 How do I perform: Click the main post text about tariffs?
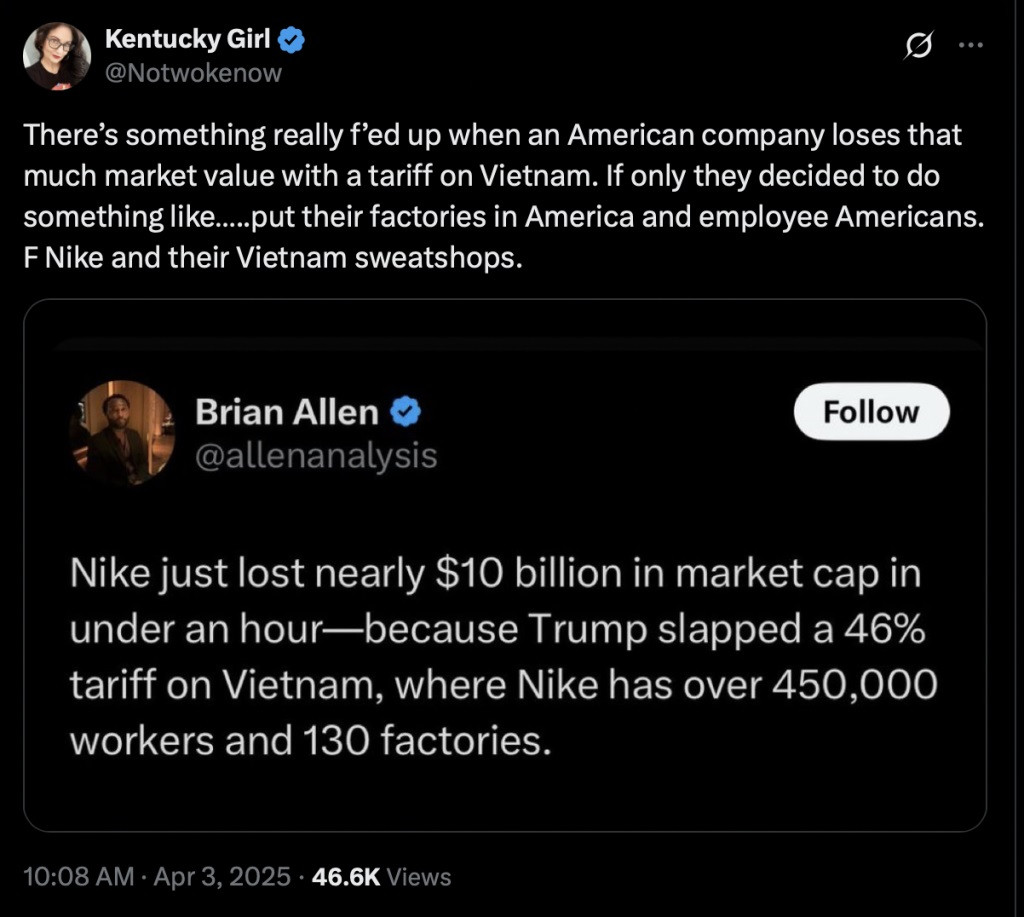[x=490, y=176]
